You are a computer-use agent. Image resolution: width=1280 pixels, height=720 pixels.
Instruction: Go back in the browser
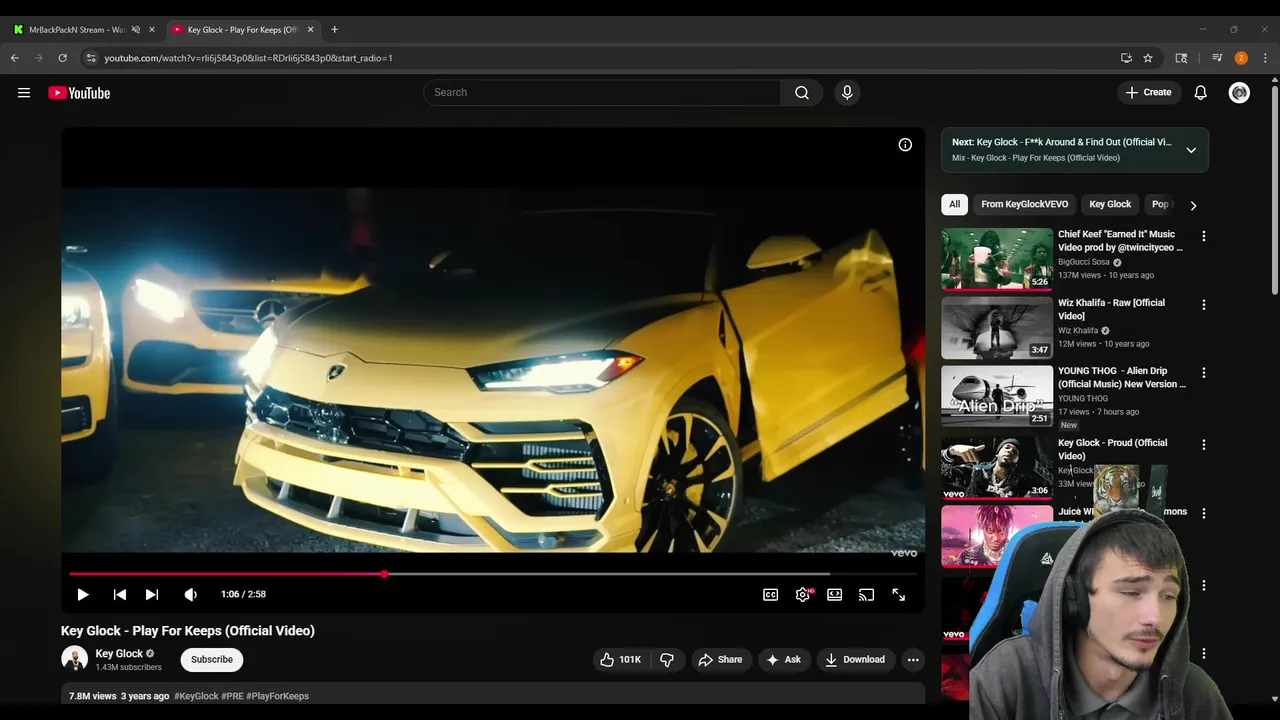[x=15, y=58]
